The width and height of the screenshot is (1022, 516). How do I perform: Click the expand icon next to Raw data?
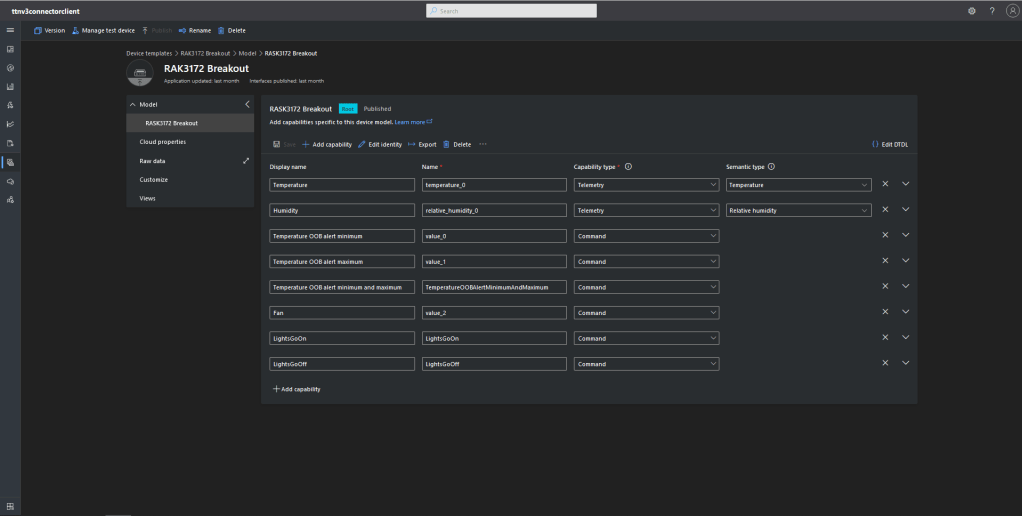point(246,161)
